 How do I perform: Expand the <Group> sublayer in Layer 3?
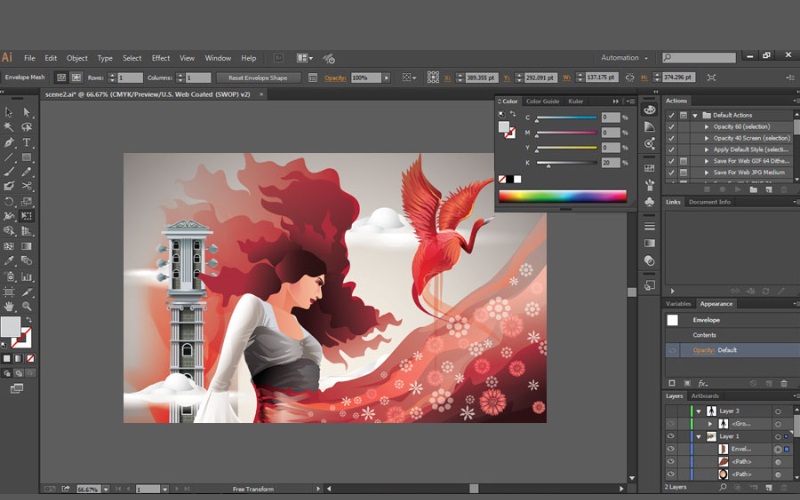[x=710, y=424]
